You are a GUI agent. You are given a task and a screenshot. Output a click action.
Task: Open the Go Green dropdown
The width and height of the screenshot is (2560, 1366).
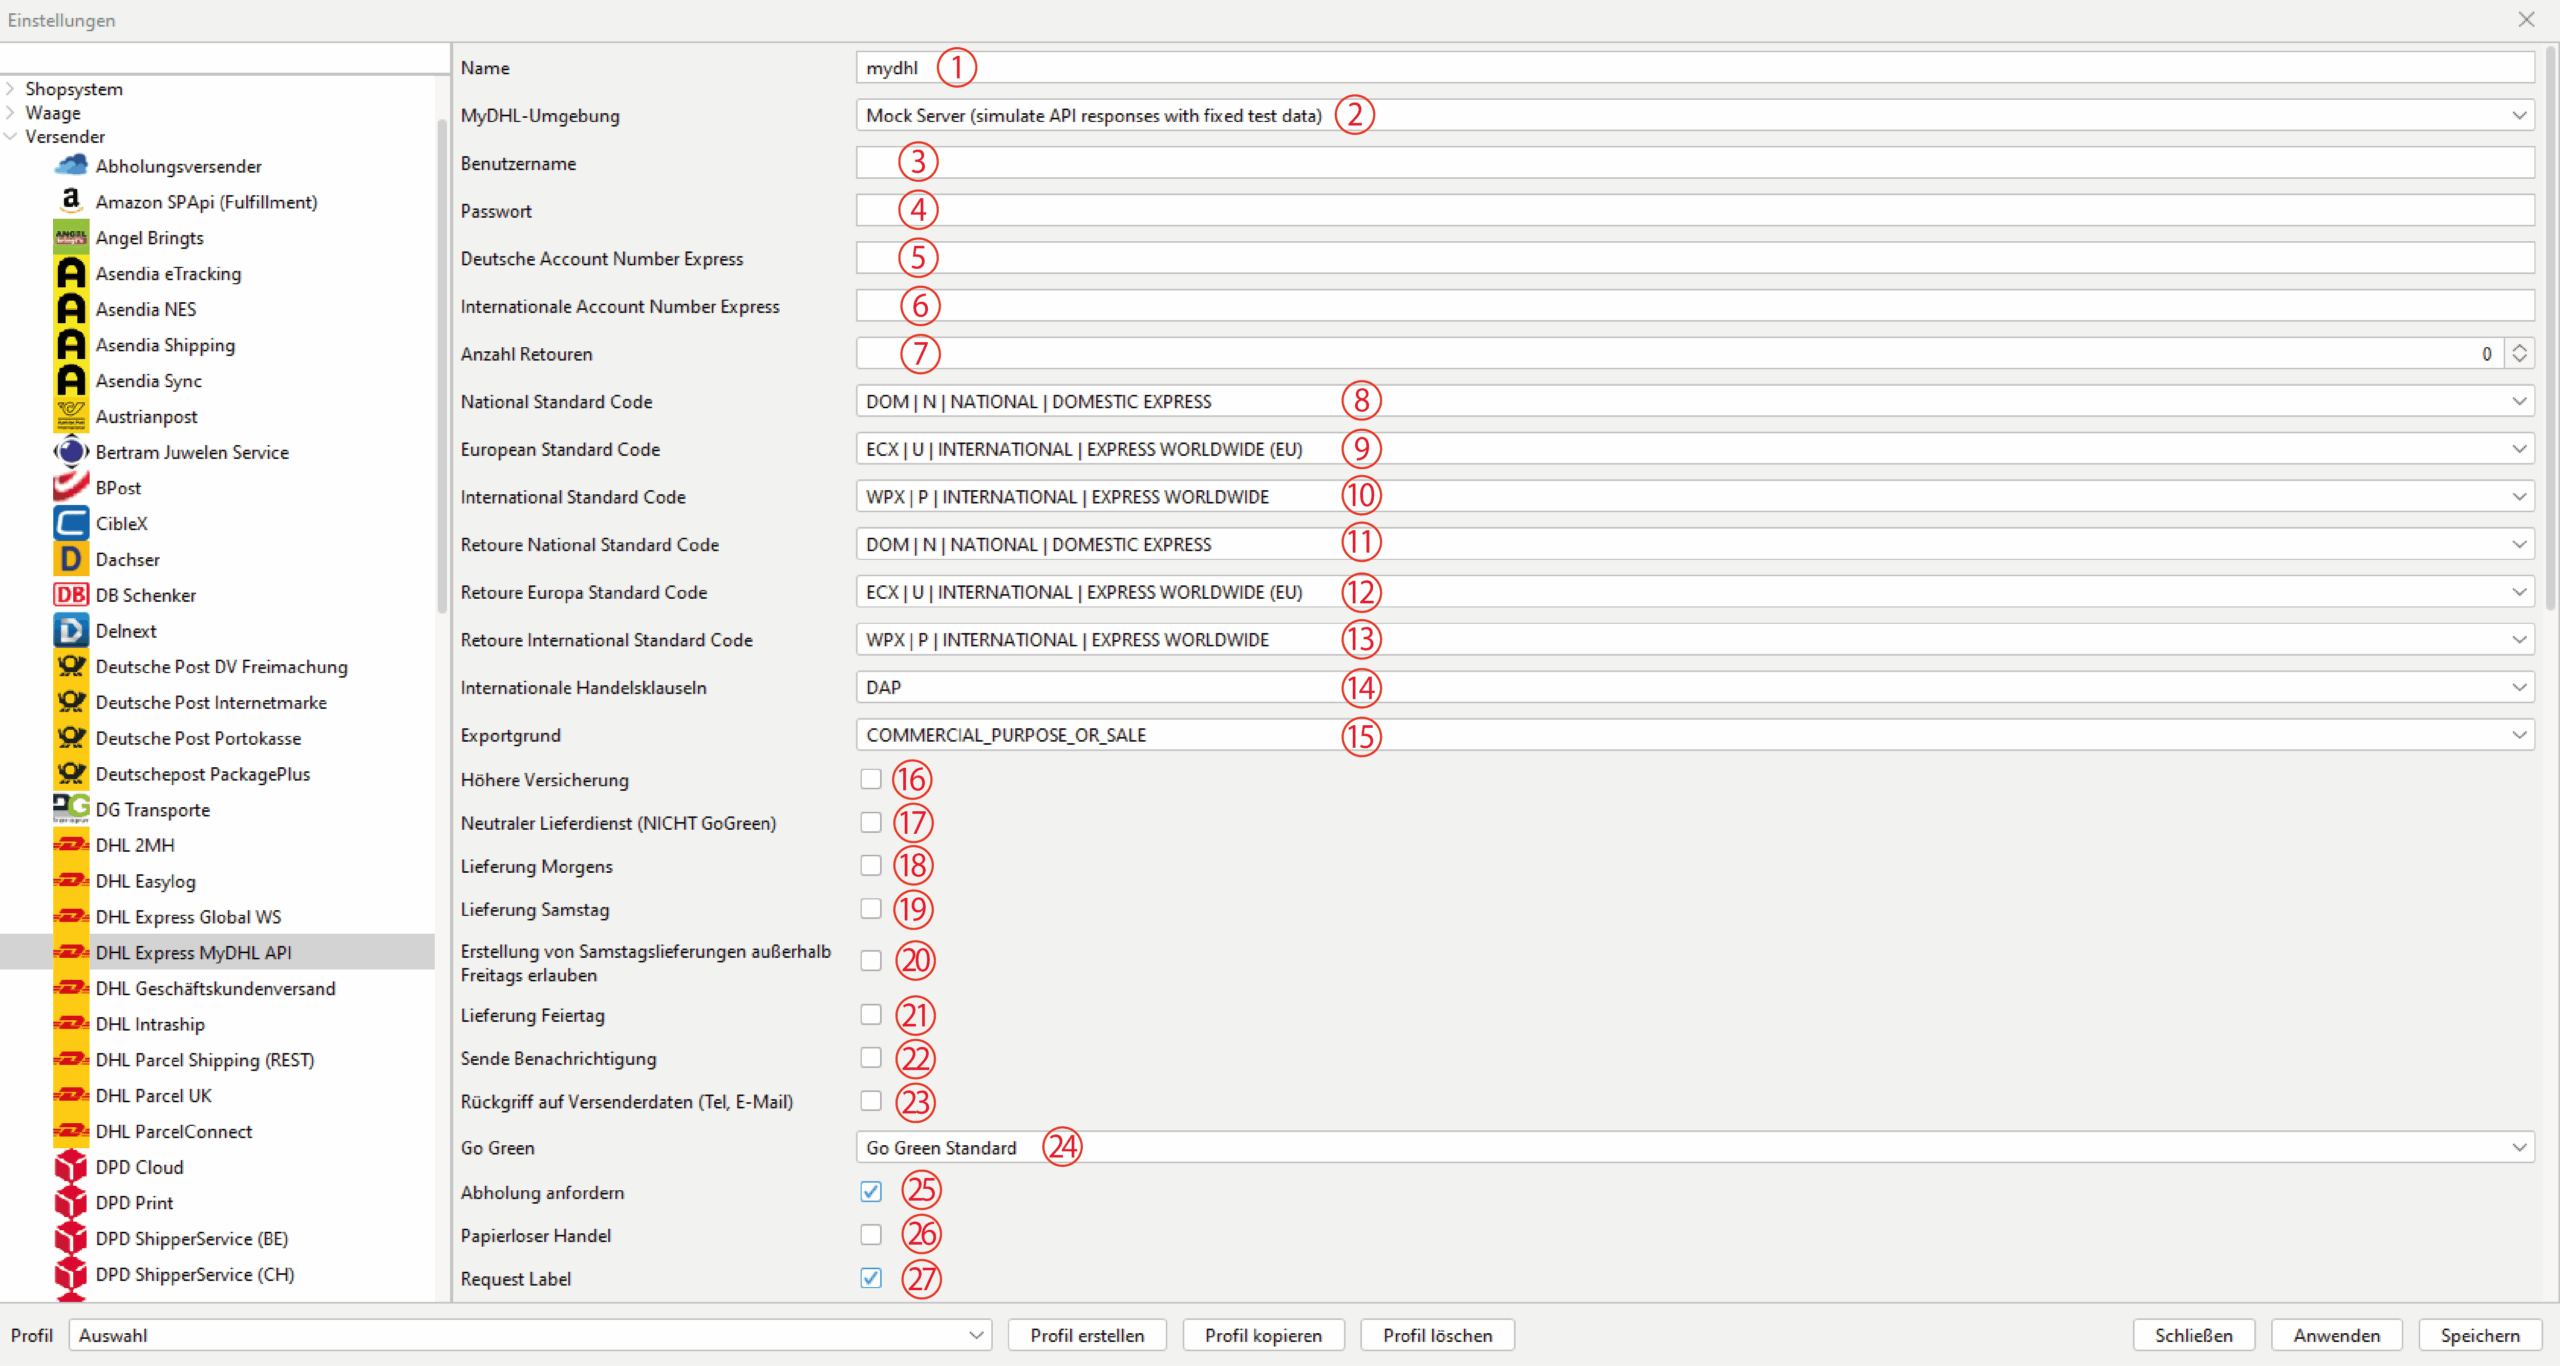pos(1695,1147)
